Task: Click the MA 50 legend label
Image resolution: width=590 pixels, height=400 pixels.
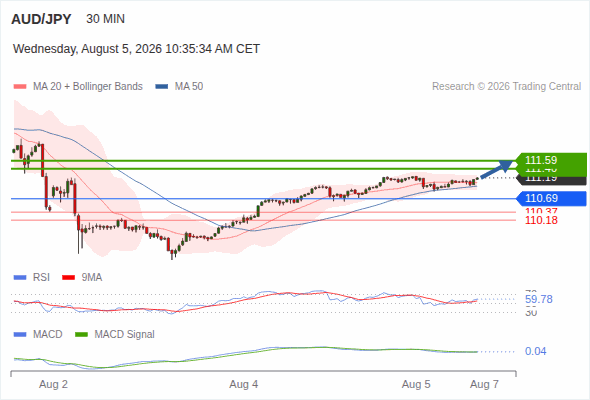Action: tap(189, 87)
